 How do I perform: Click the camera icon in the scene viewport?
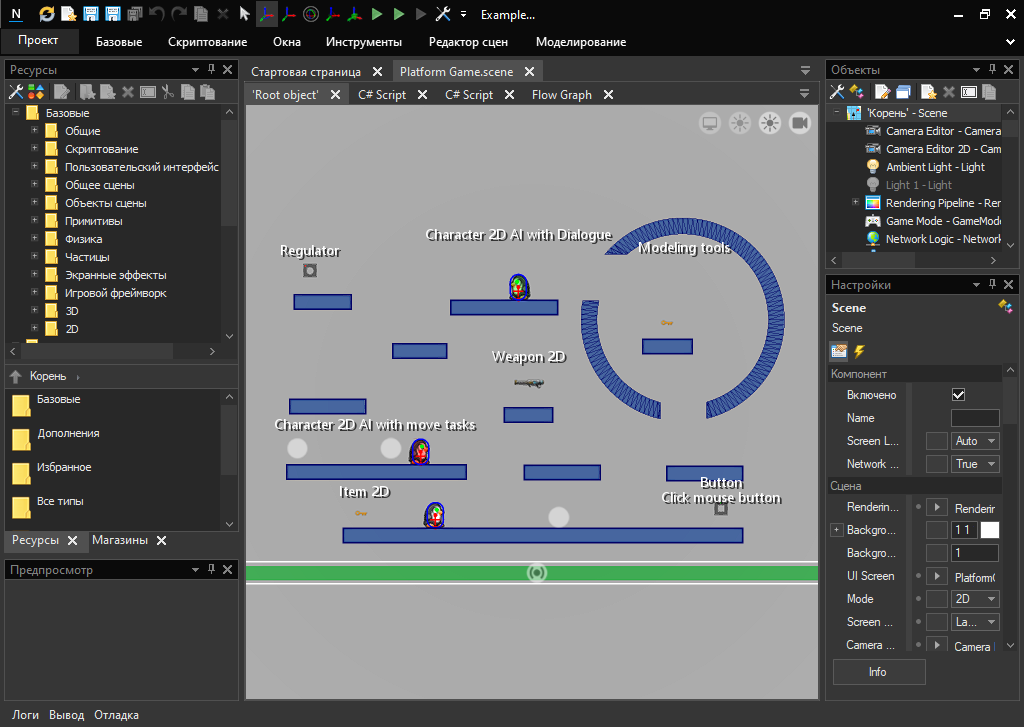tap(799, 123)
